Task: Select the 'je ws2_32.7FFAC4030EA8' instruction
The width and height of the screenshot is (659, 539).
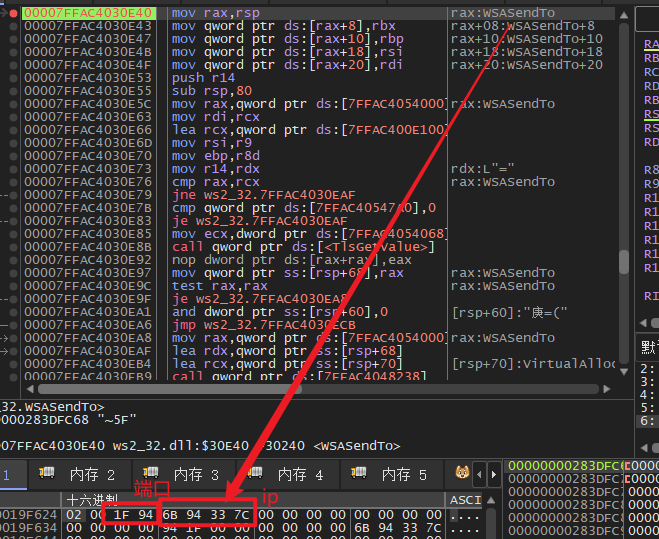Action: (x=260, y=299)
